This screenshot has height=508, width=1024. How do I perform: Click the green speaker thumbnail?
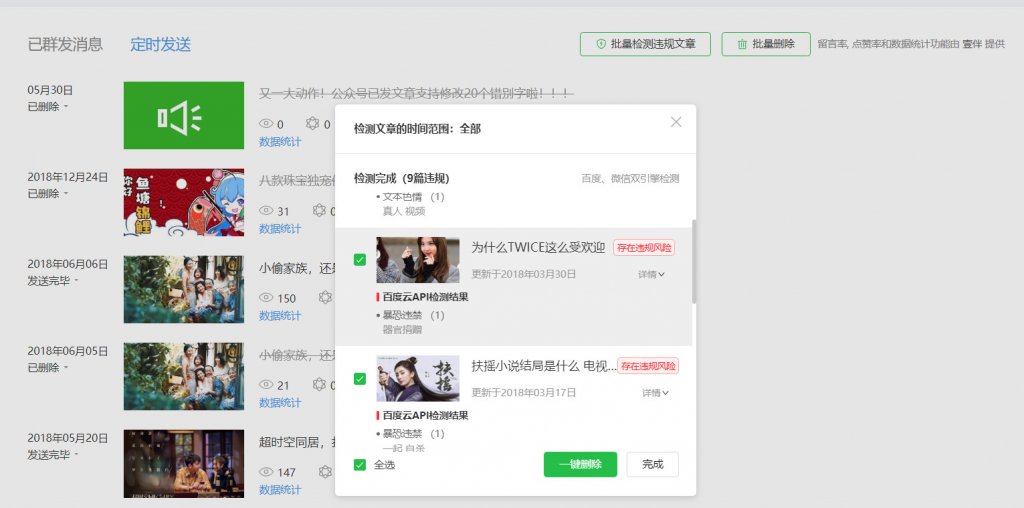pyautogui.click(x=184, y=115)
